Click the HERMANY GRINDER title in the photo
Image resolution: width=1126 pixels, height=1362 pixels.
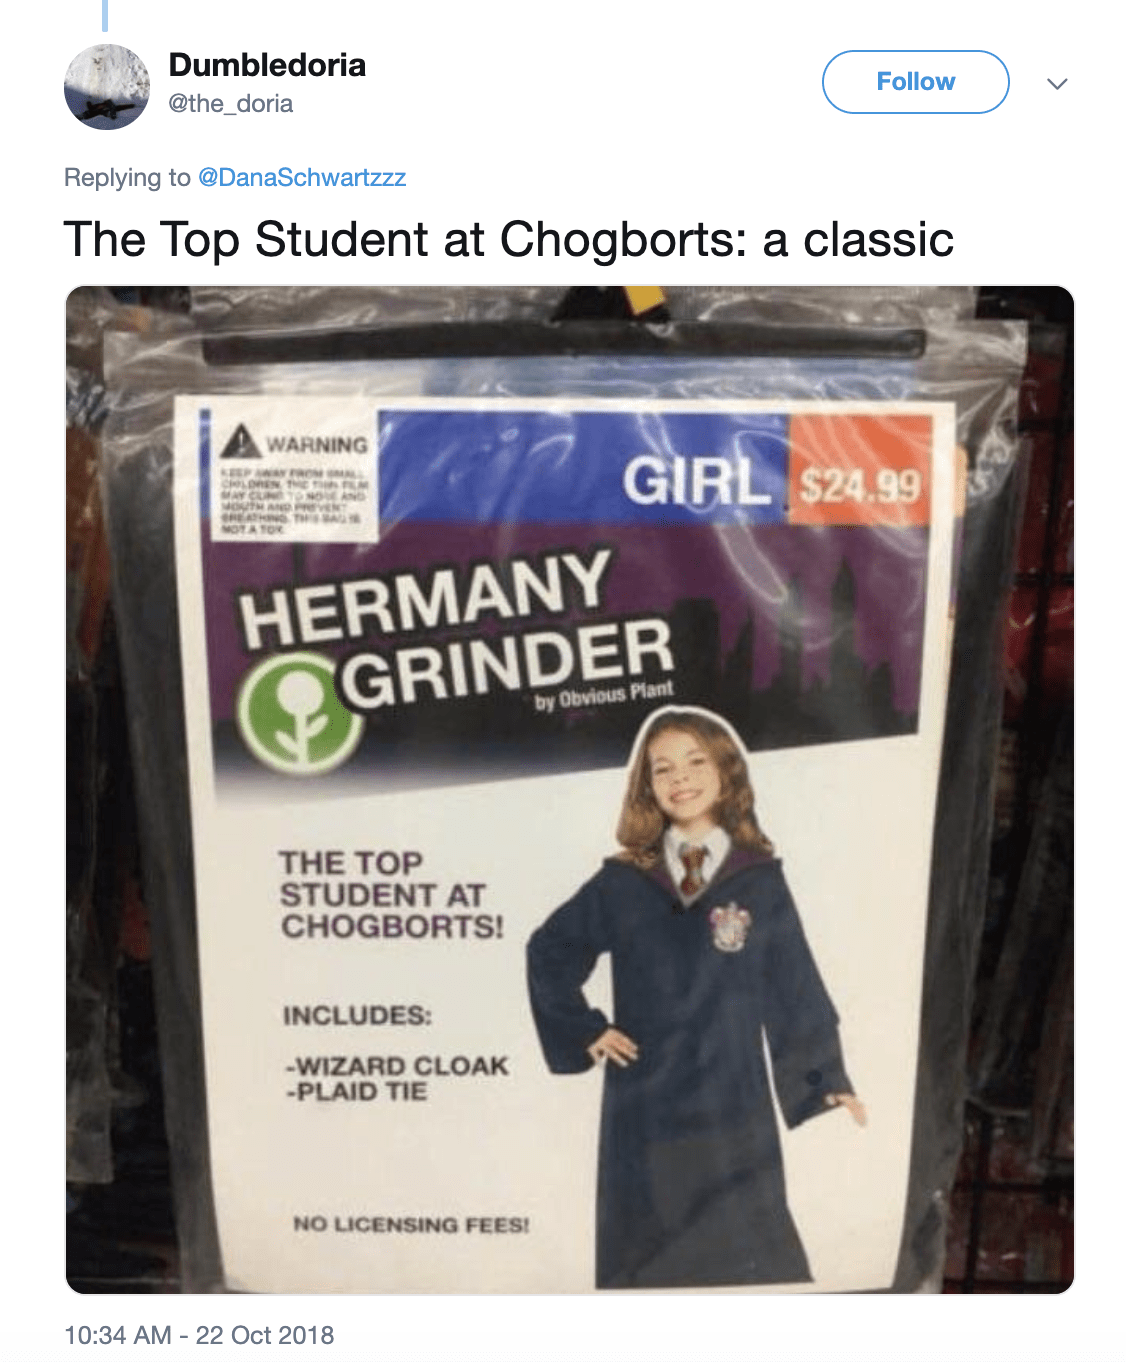click(x=456, y=630)
